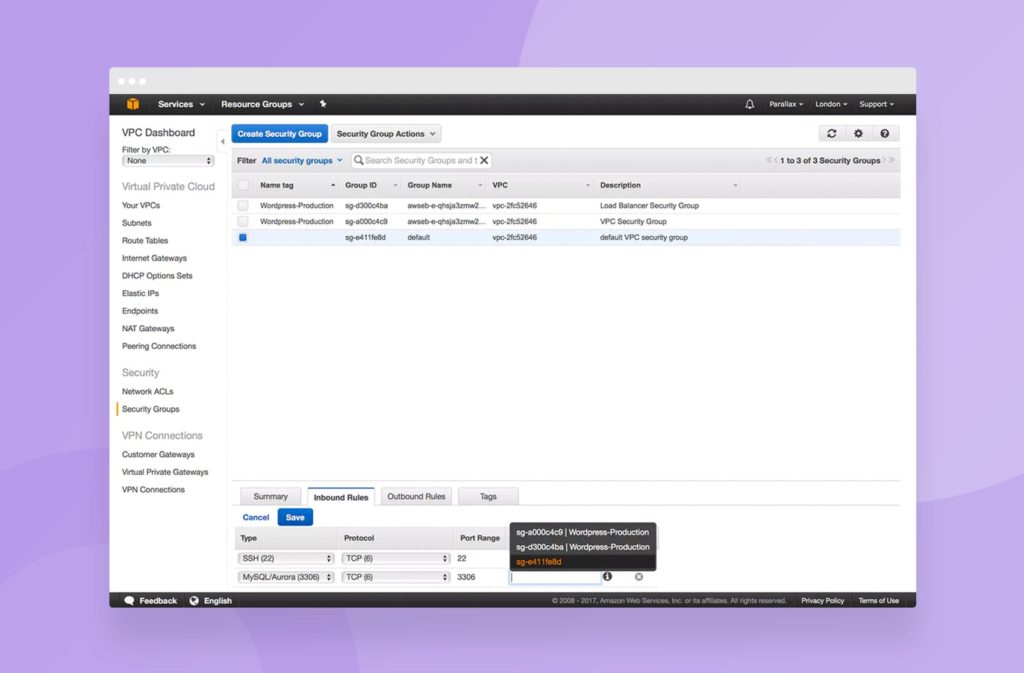Viewport: 1024px width, 673px height.
Task: Open NAT Gateways in sidebar
Action: click(148, 328)
